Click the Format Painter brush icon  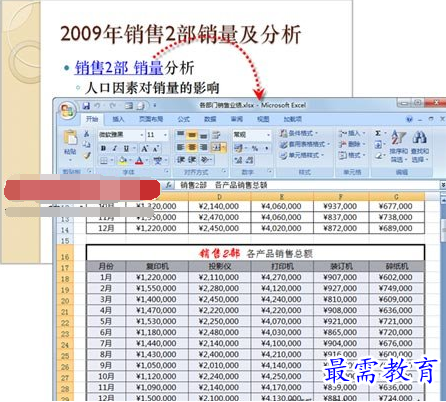click(87, 155)
